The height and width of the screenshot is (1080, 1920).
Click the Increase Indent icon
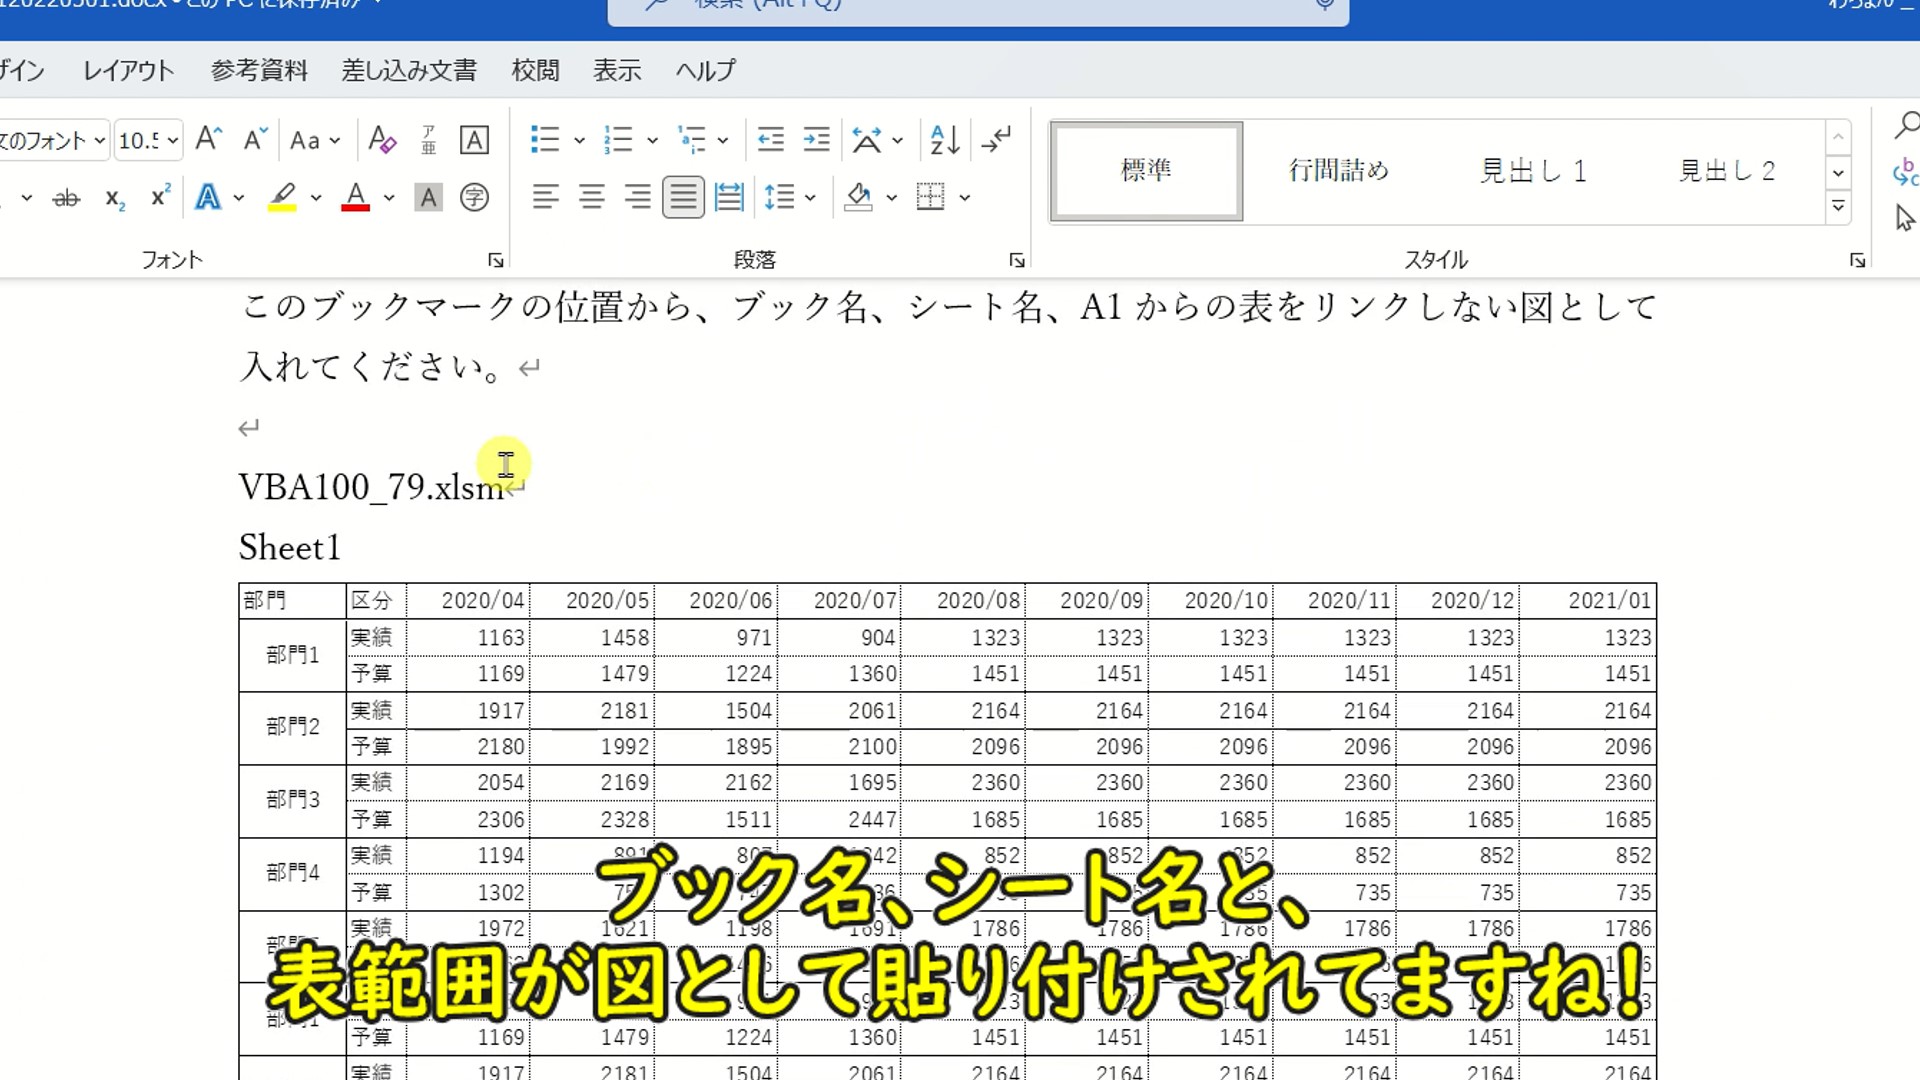click(817, 140)
